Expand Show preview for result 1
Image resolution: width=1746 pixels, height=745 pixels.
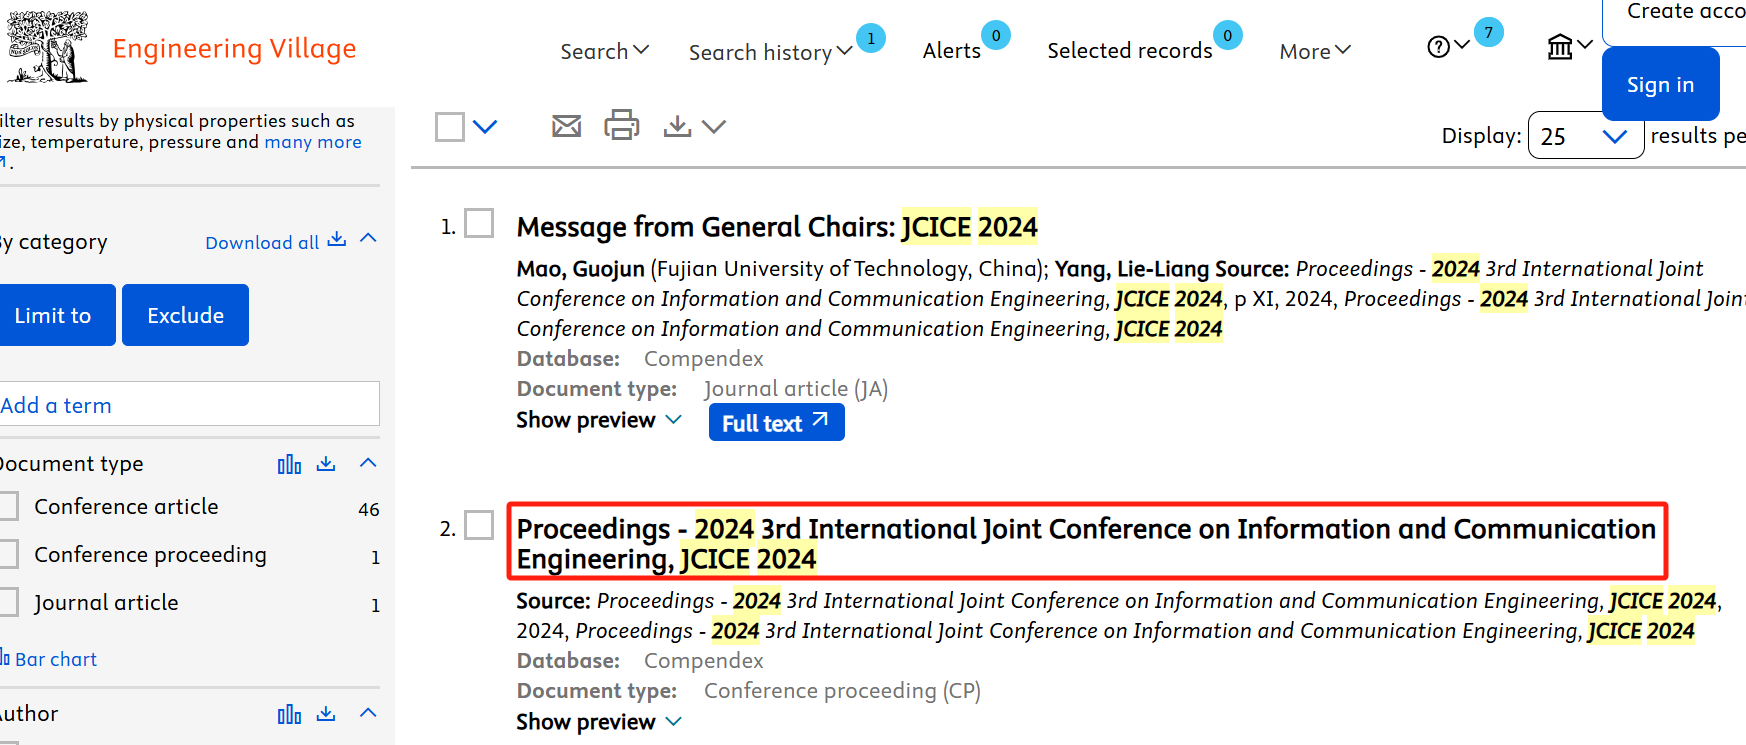[x=598, y=420]
